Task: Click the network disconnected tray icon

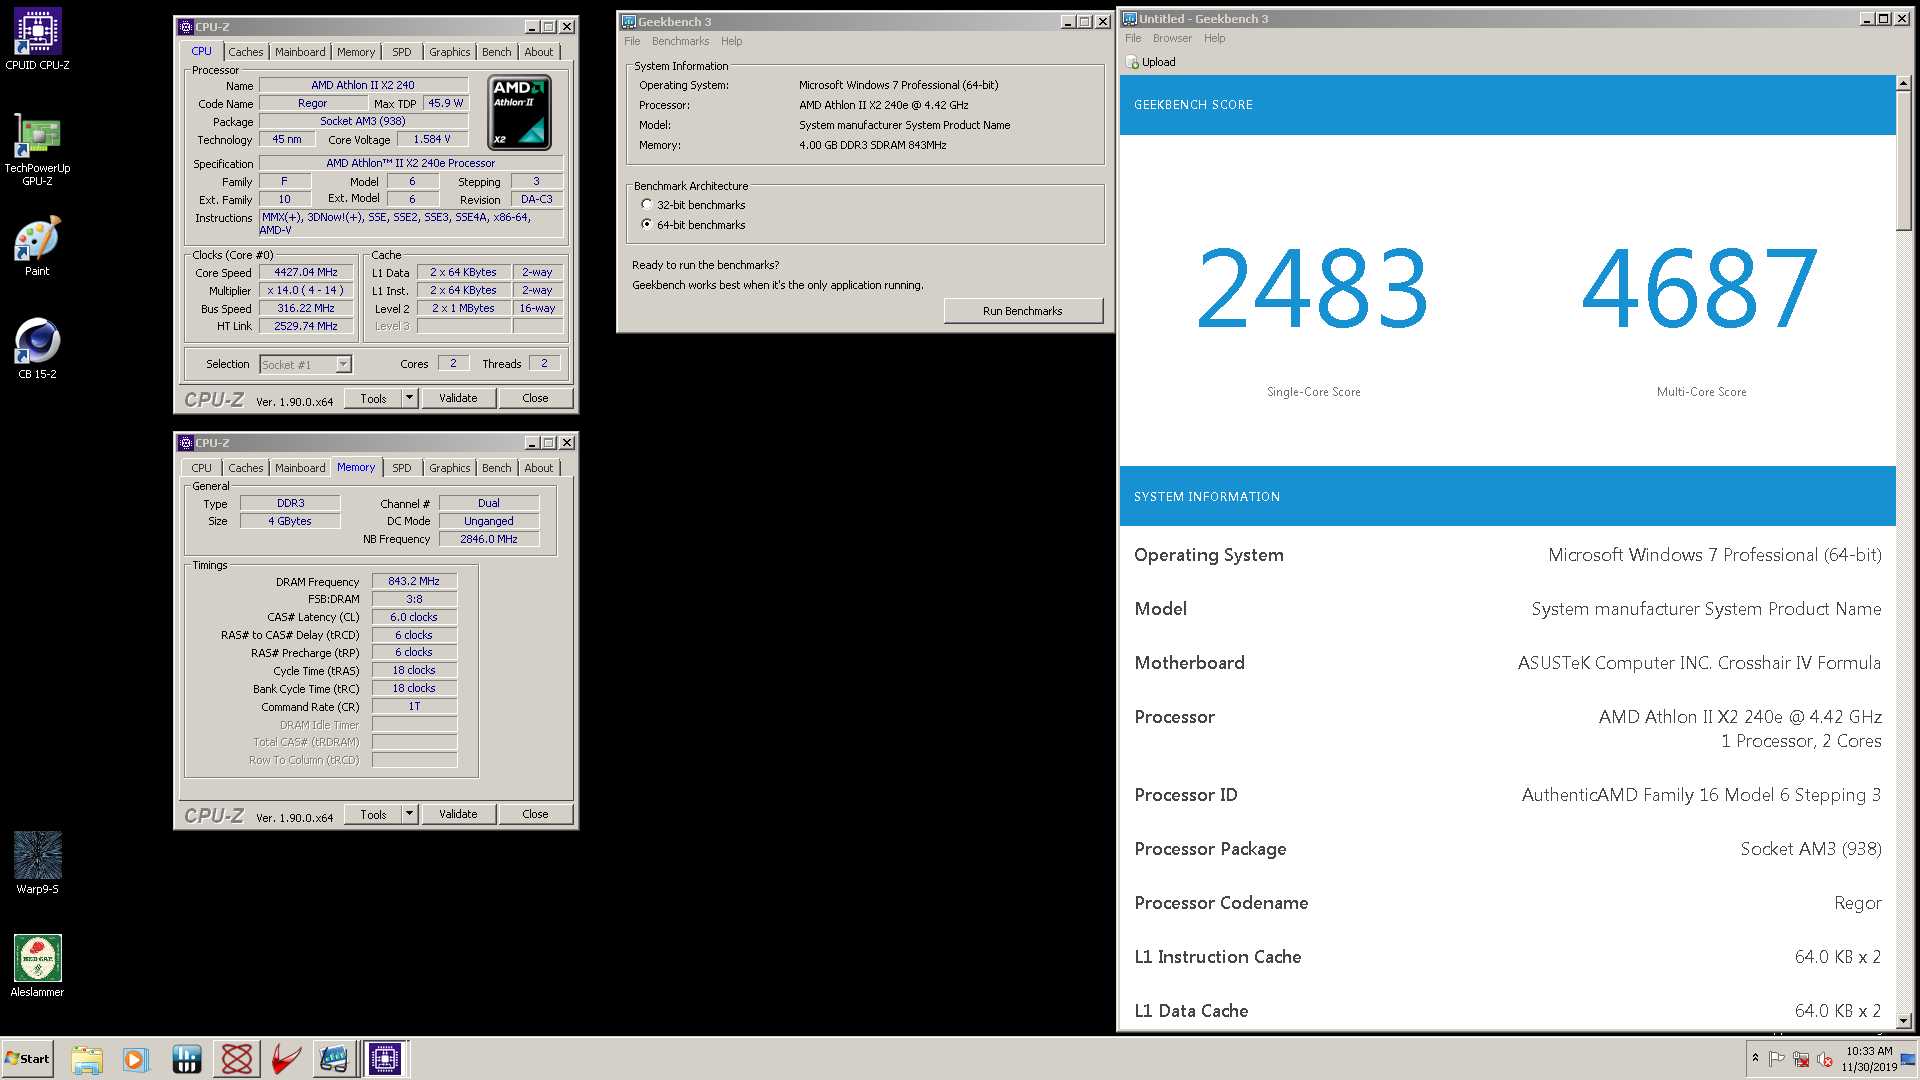Action: point(1801,1059)
